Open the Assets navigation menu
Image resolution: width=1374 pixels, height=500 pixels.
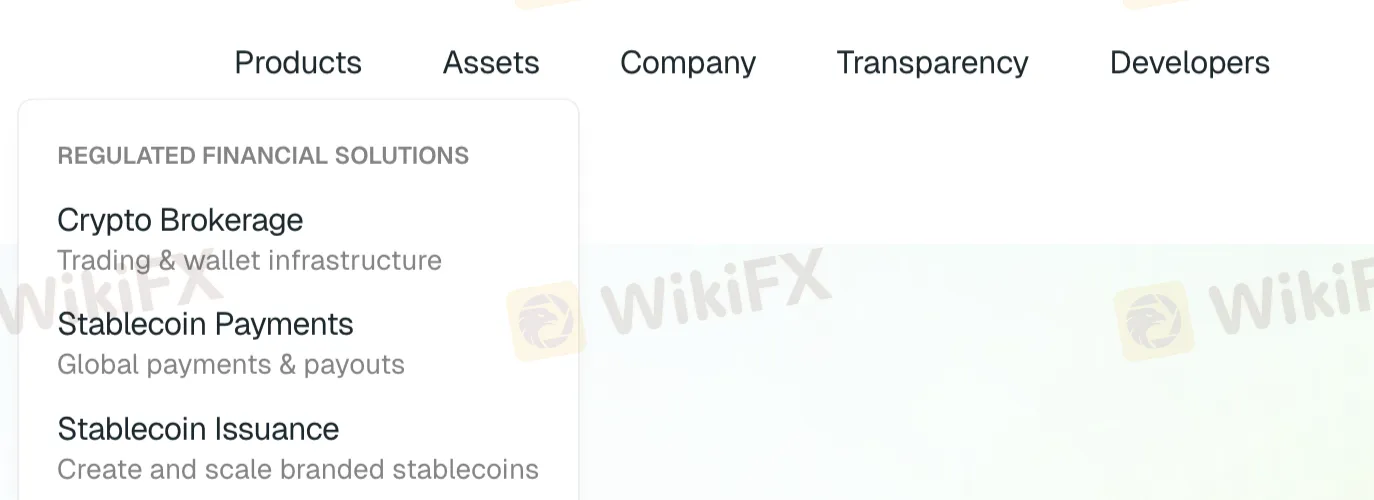tap(491, 63)
